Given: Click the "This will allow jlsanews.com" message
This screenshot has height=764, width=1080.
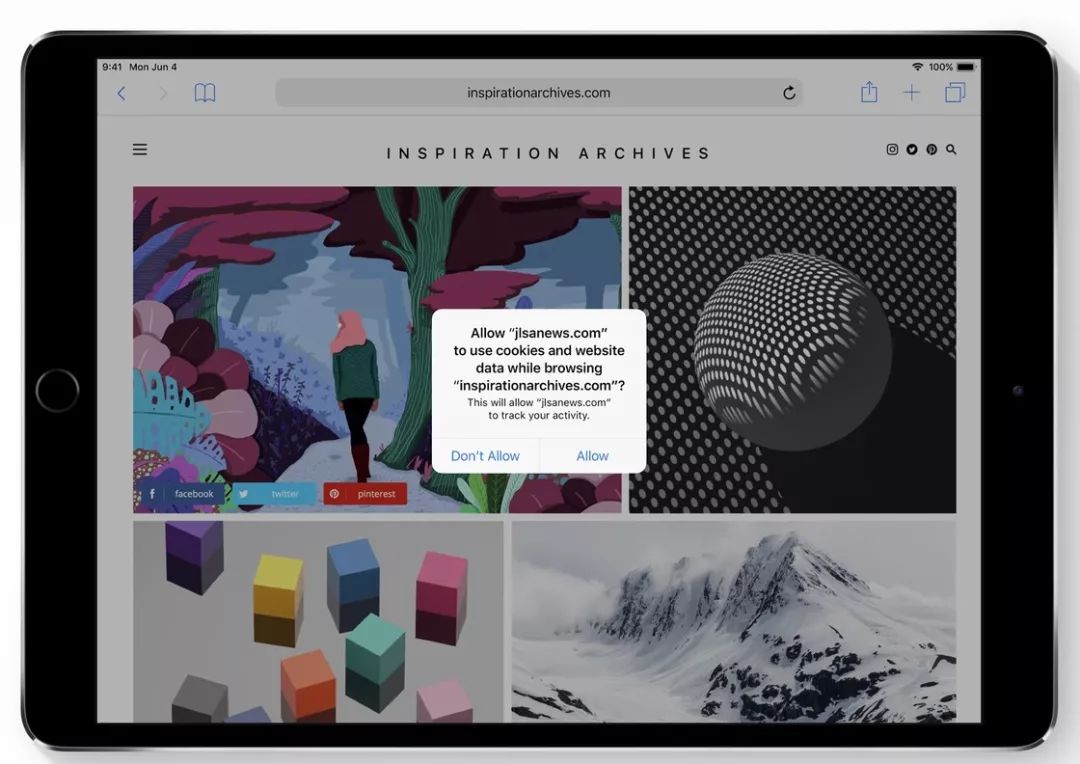Looking at the screenshot, I should point(539,409).
